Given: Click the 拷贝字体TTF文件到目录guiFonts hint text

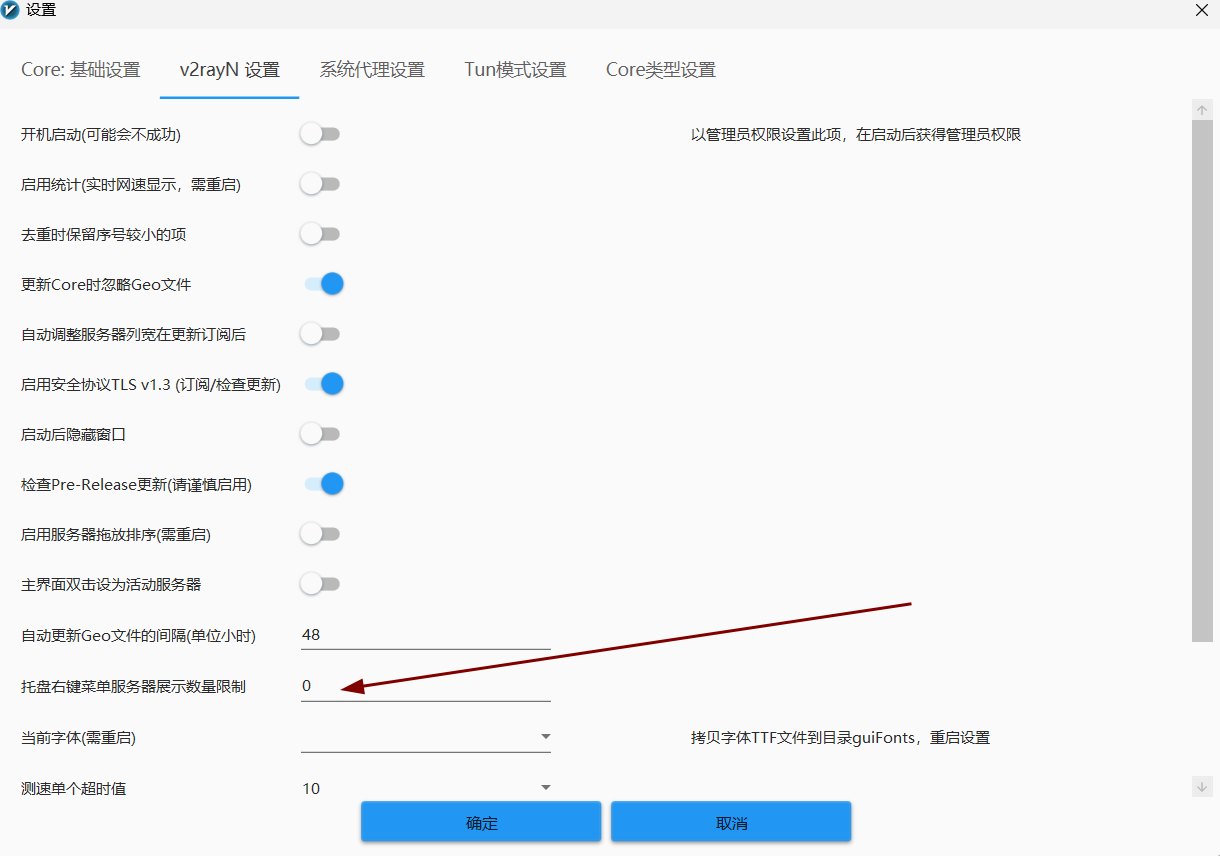Looking at the screenshot, I should pos(840,737).
